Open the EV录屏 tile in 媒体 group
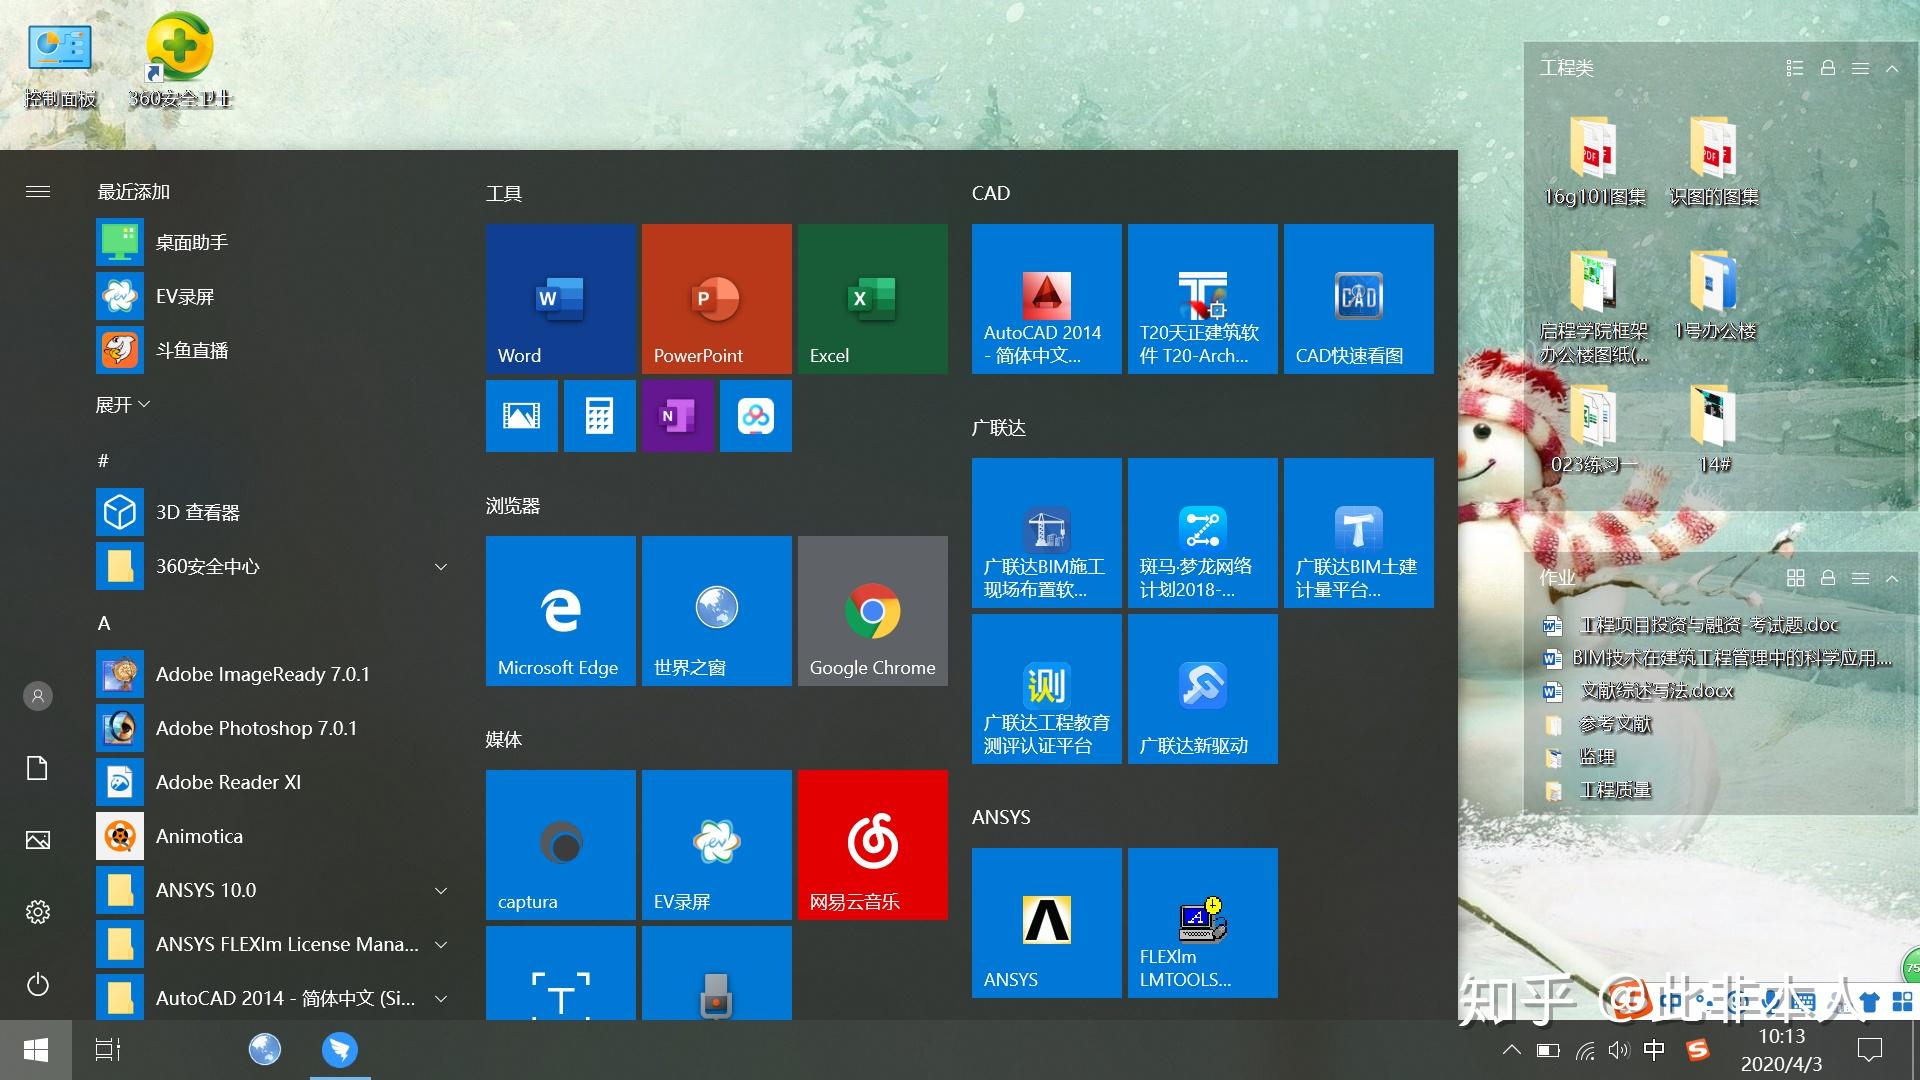Screen dimensions: 1920x1080 tap(716, 845)
